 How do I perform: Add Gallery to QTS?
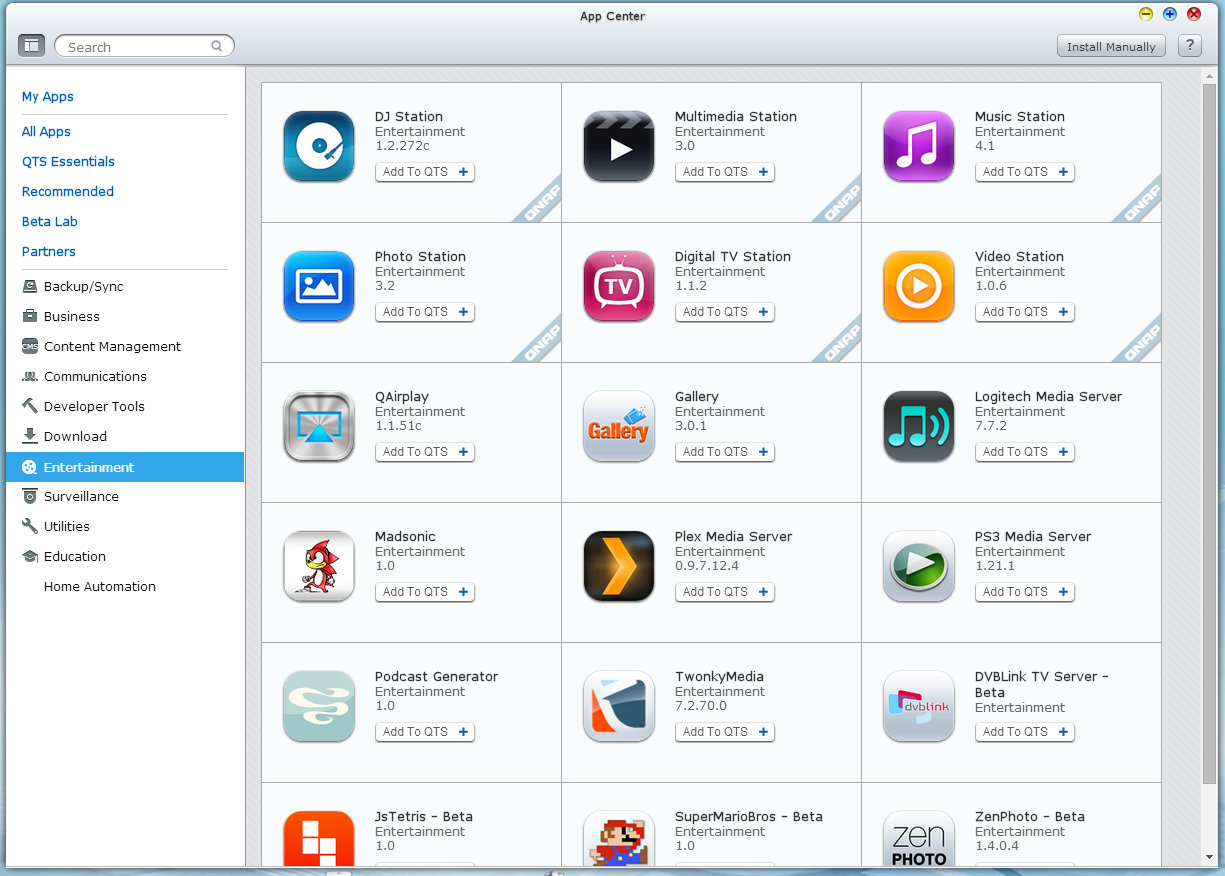725,452
